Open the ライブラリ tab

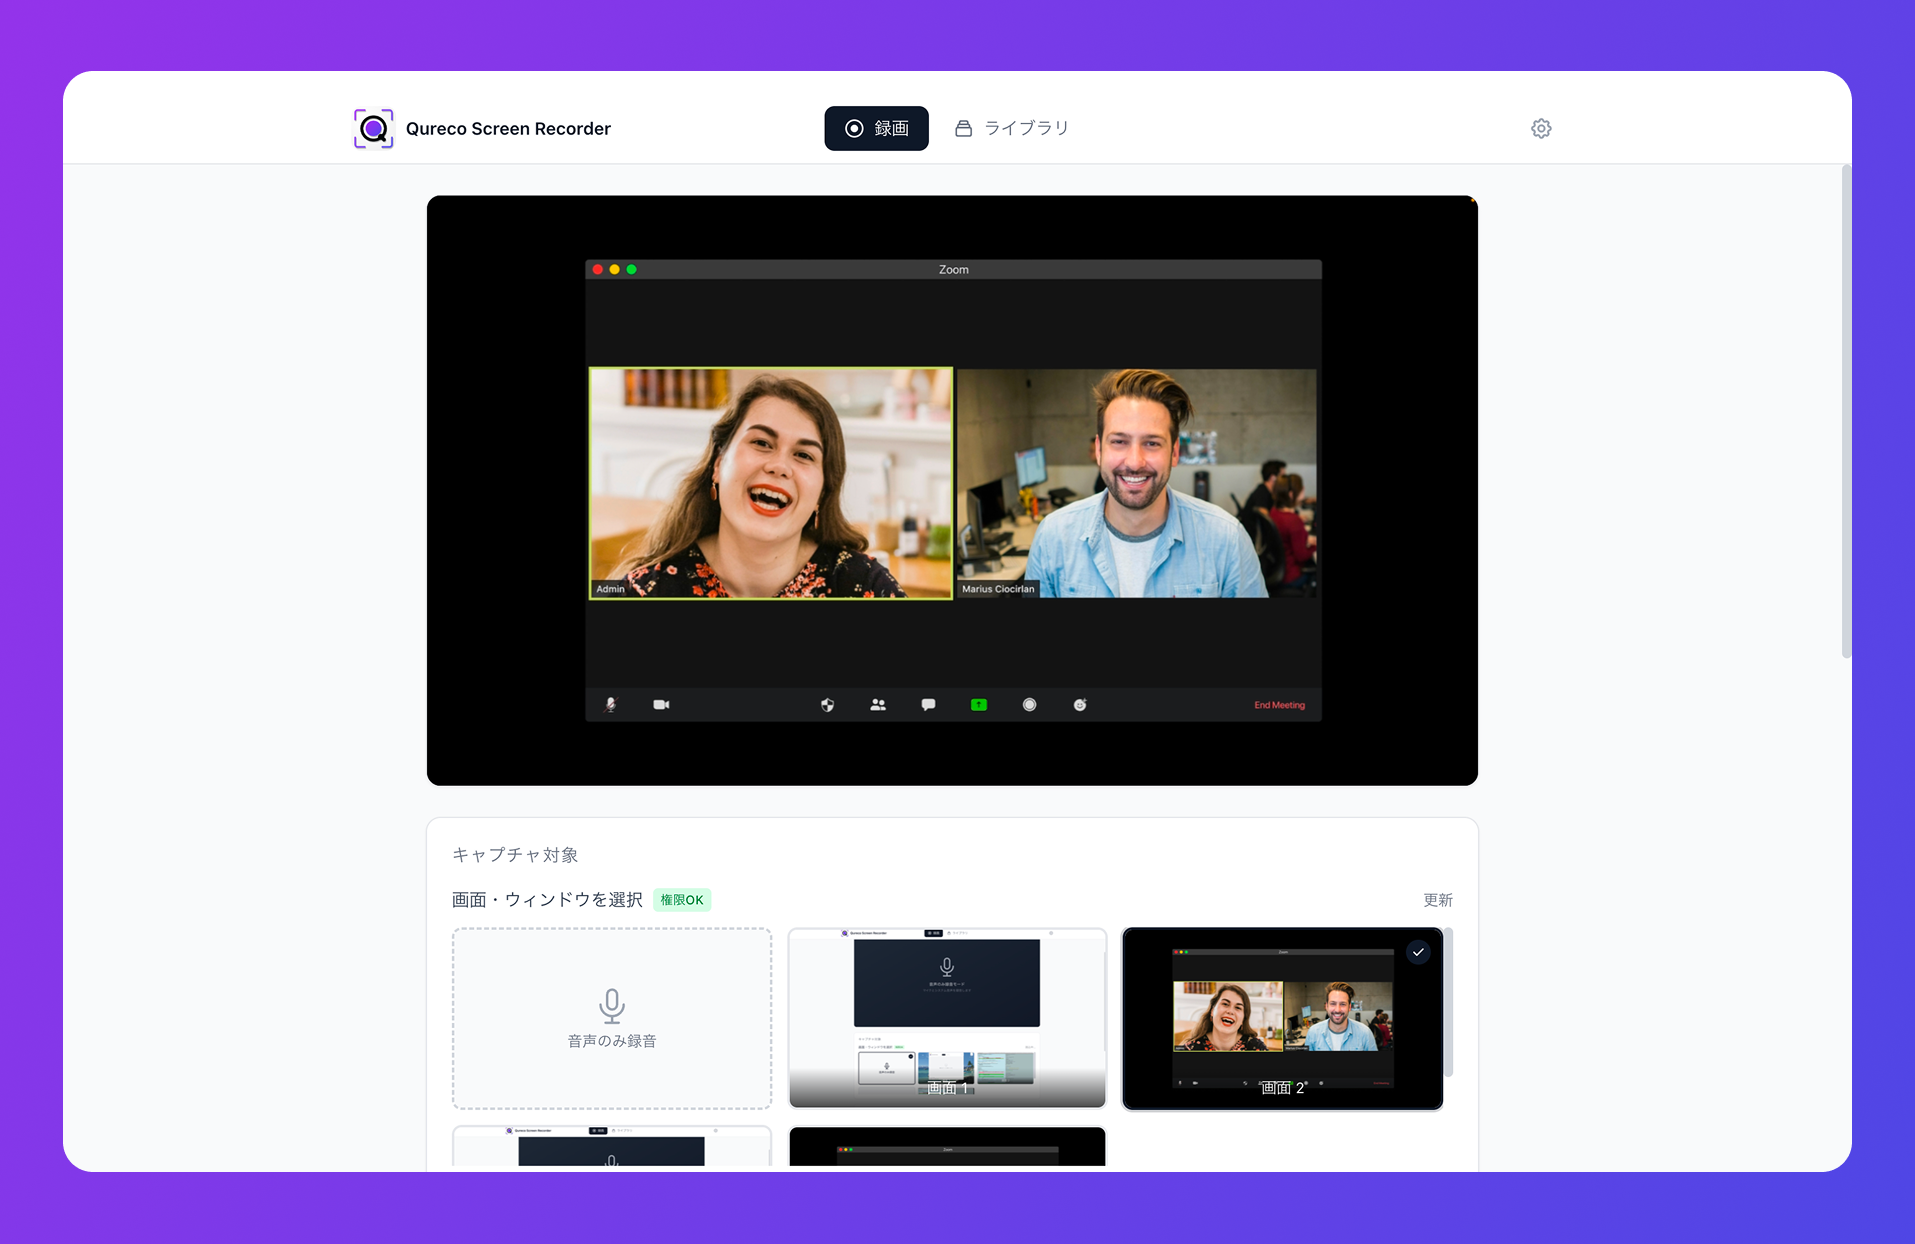(1012, 128)
